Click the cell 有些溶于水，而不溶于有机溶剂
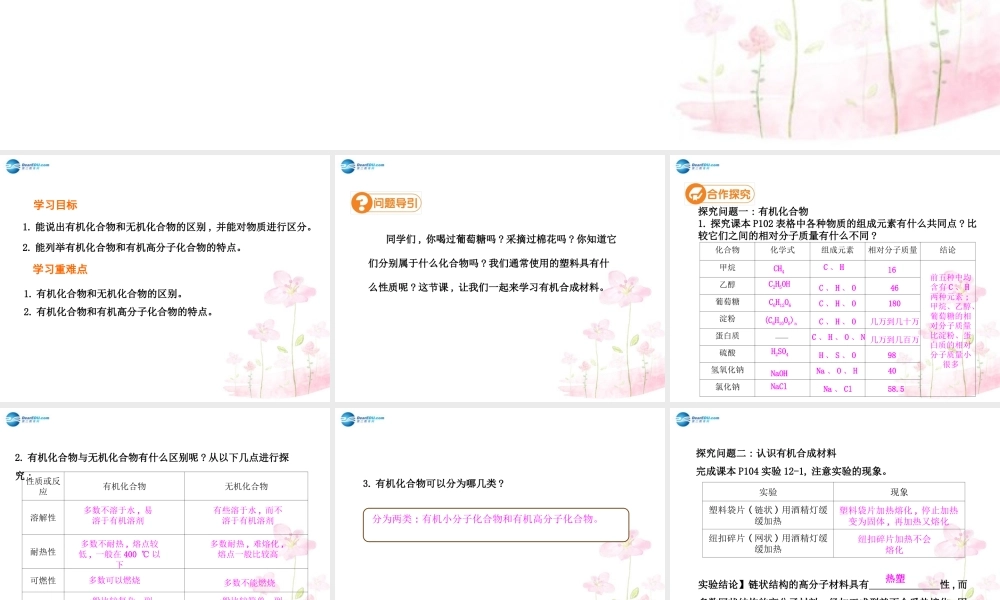 pos(247,515)
